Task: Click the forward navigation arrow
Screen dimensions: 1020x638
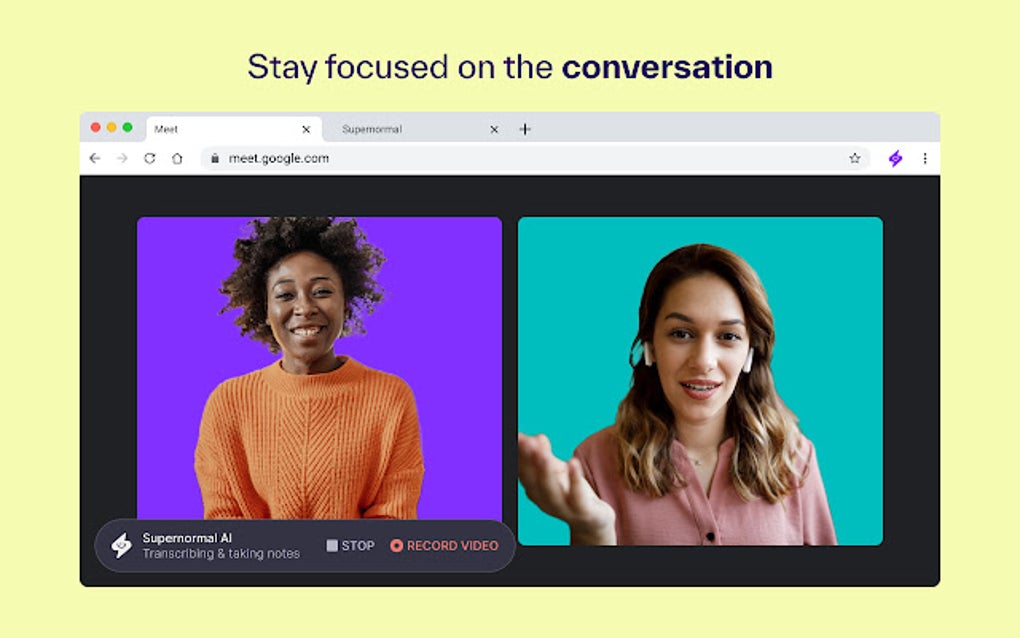Action: (x=120, y=157)
